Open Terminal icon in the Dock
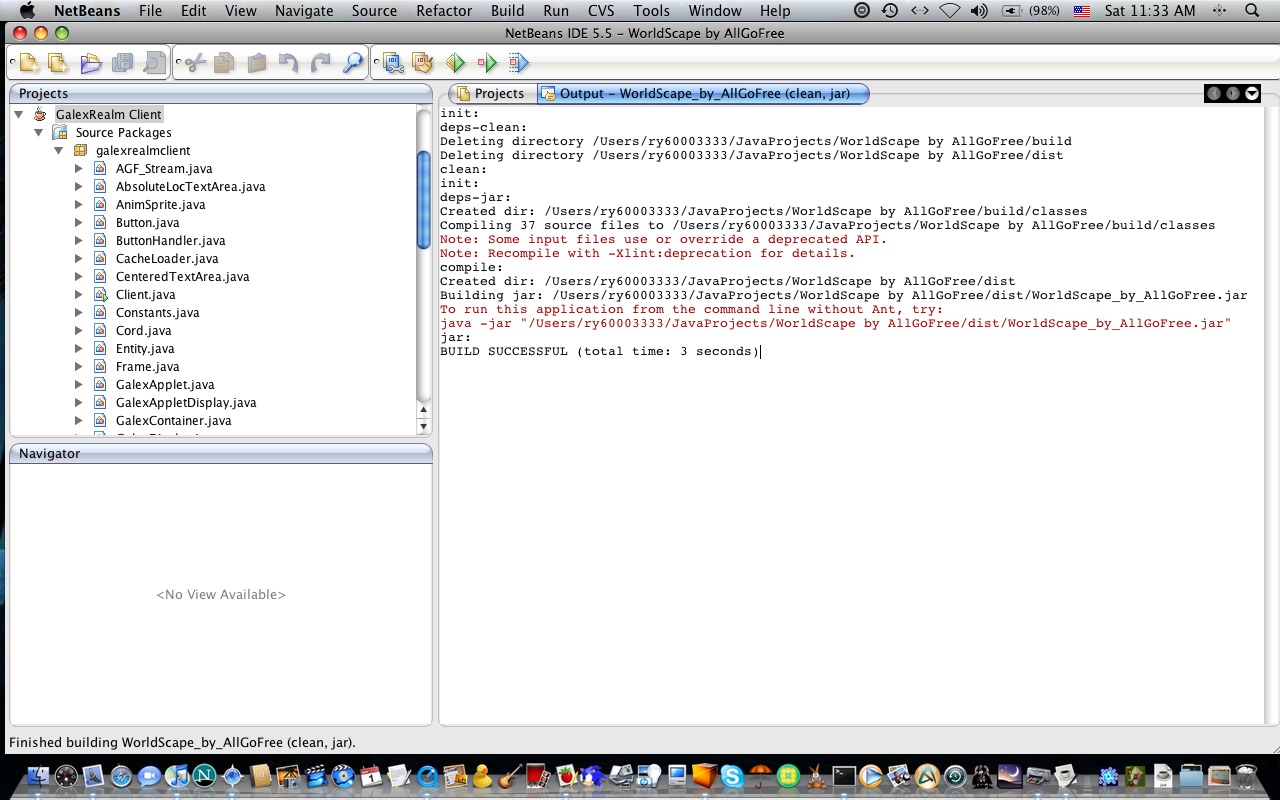The width and height of the screenshot is (1280, 800). point(844,776)
